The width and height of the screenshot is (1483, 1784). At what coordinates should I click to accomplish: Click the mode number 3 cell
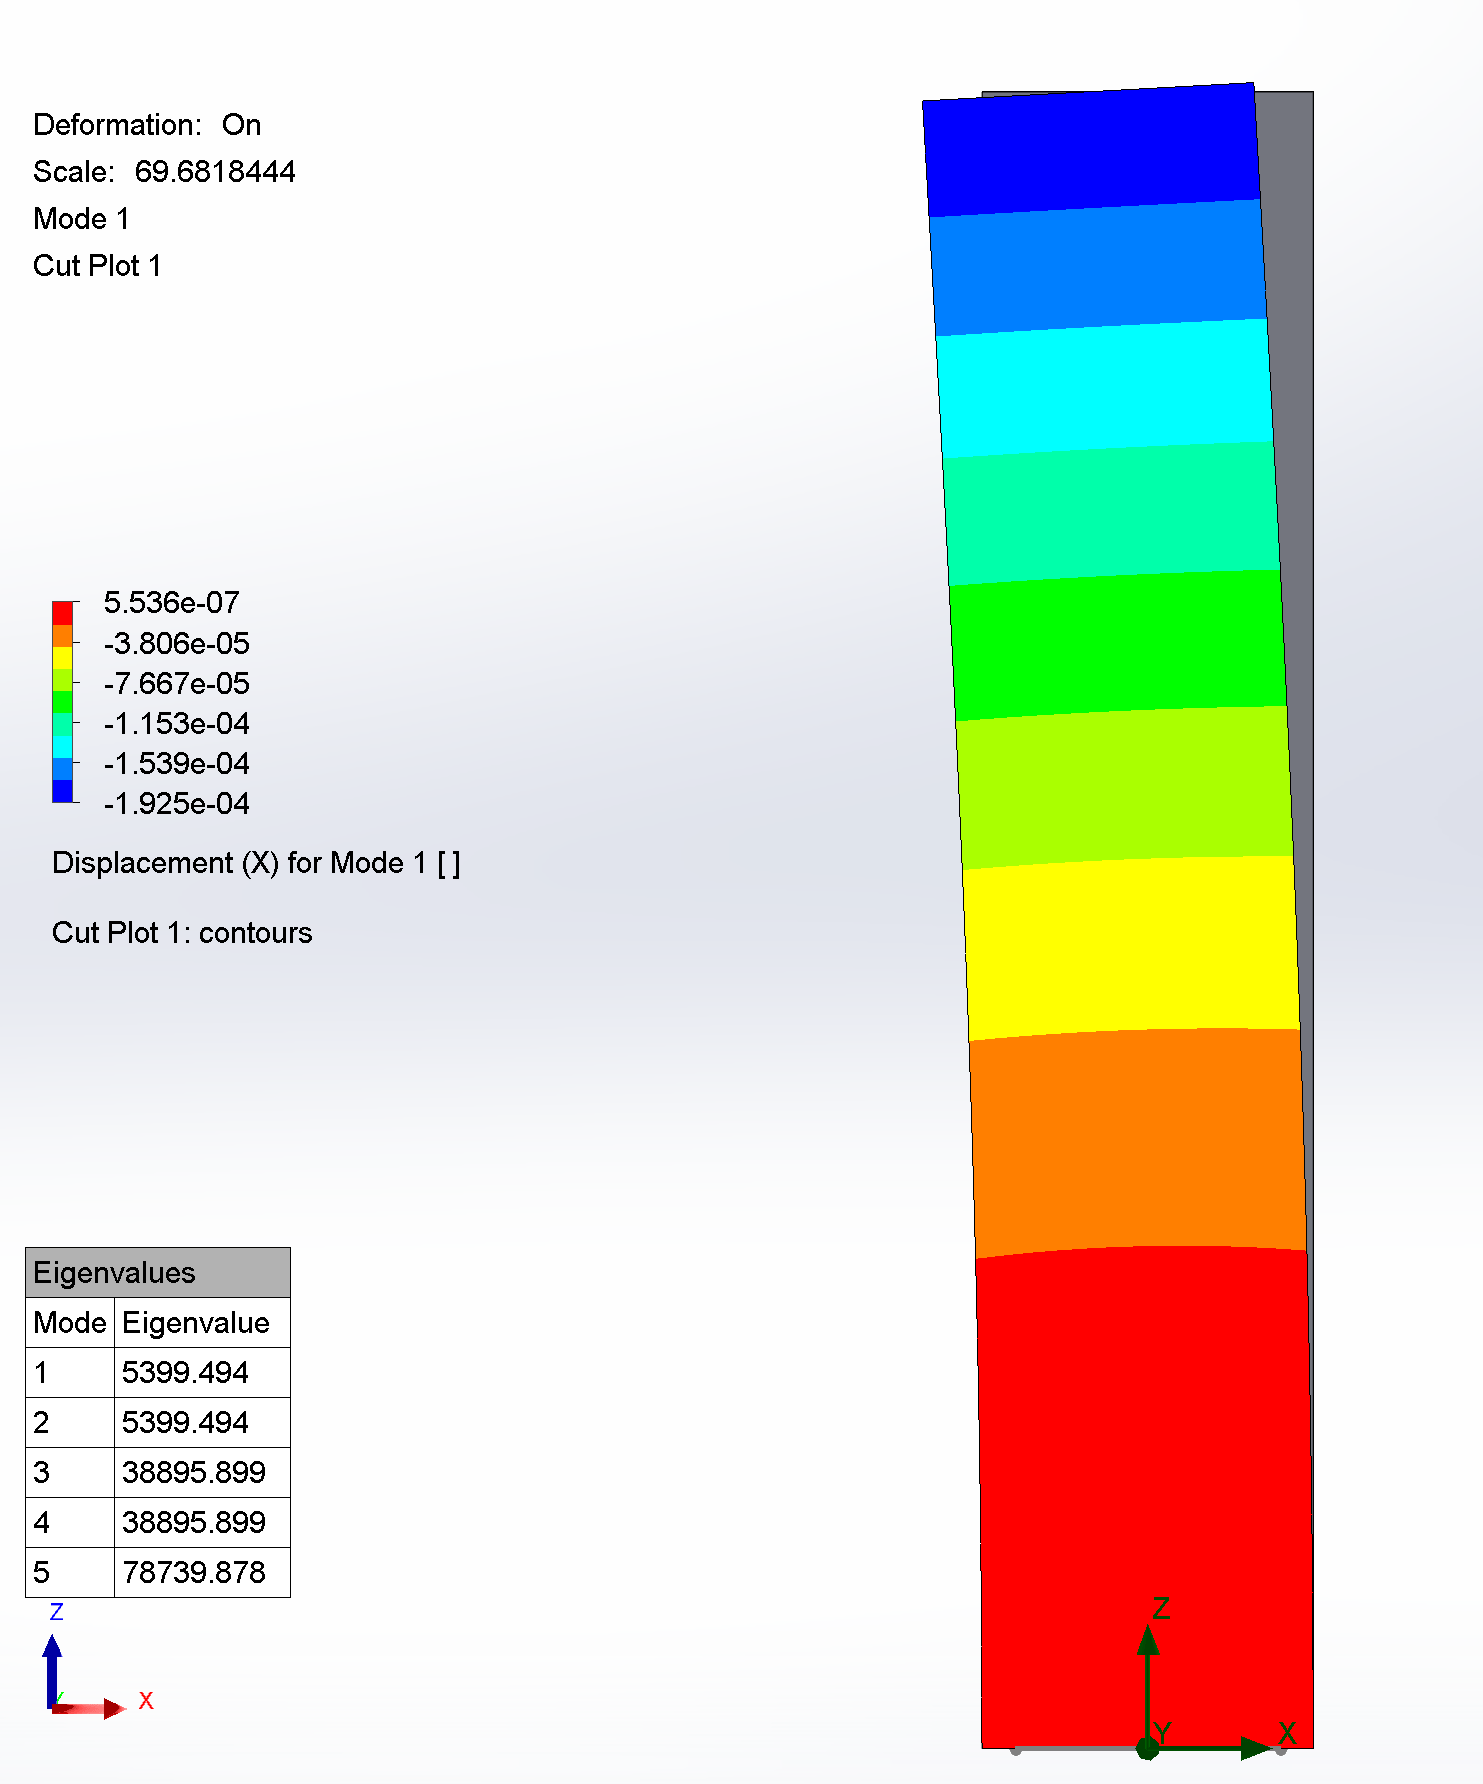70,1473
